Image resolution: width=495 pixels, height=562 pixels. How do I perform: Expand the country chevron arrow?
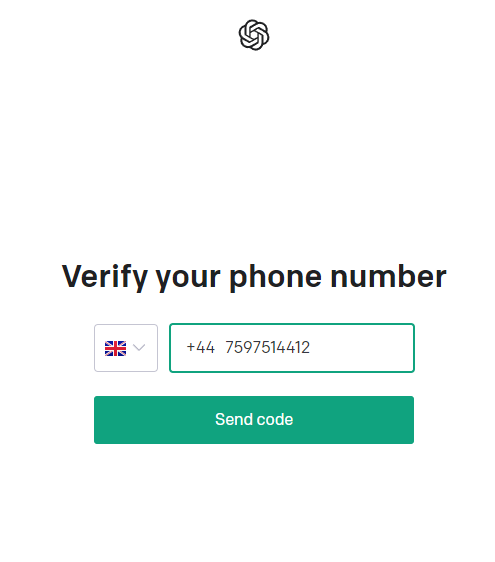point(139,347)
